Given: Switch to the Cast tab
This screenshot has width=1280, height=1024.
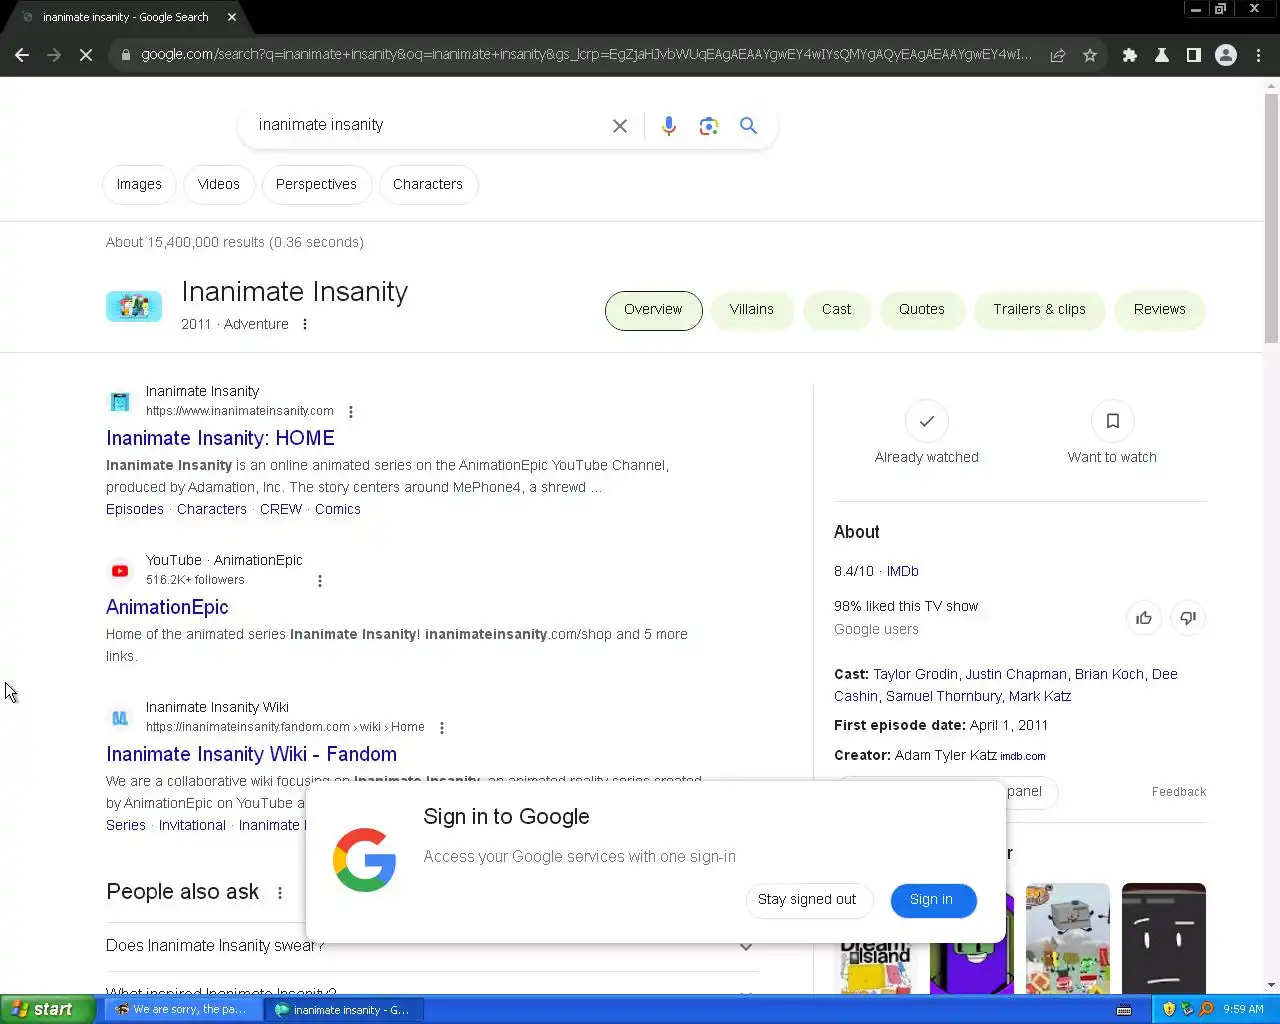Looking at the screenshot, I should pos(837,310).
